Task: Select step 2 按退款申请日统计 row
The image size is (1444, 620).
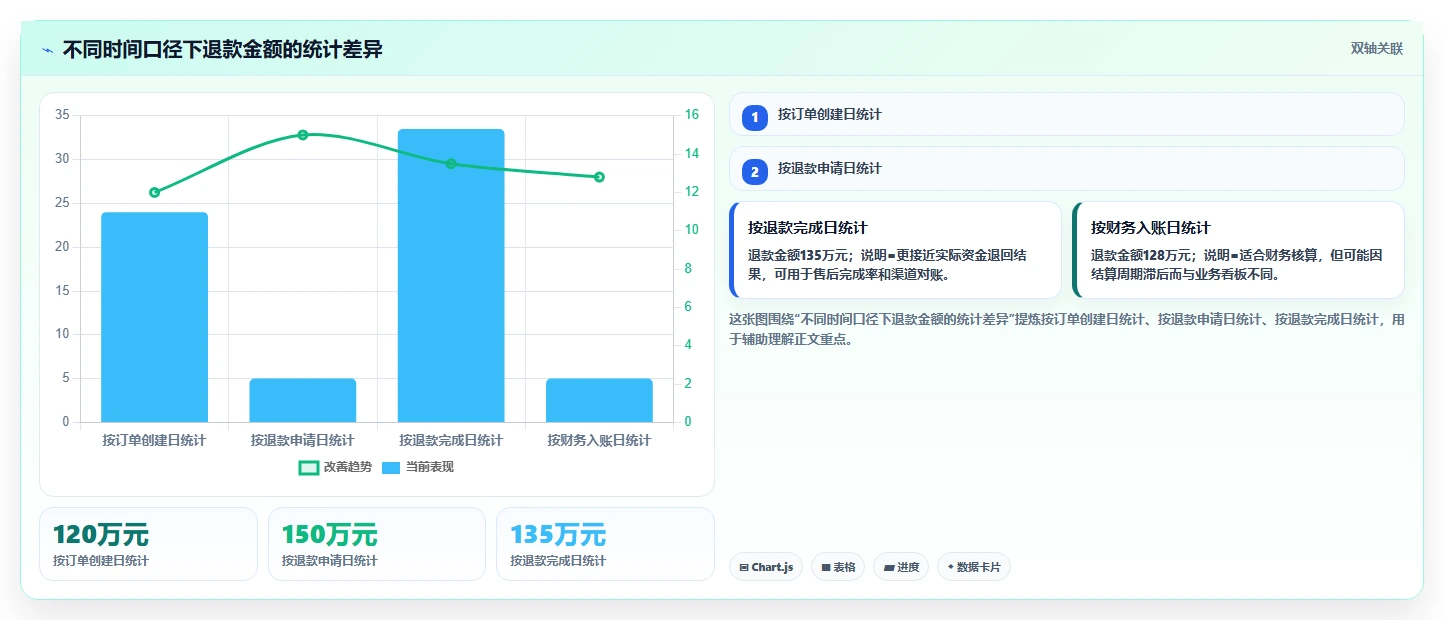Action: (1067, 168)
